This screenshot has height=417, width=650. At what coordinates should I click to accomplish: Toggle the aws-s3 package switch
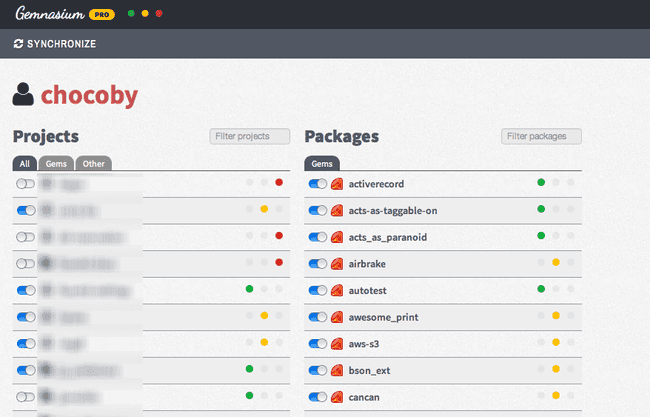click(x=318, y=343)
